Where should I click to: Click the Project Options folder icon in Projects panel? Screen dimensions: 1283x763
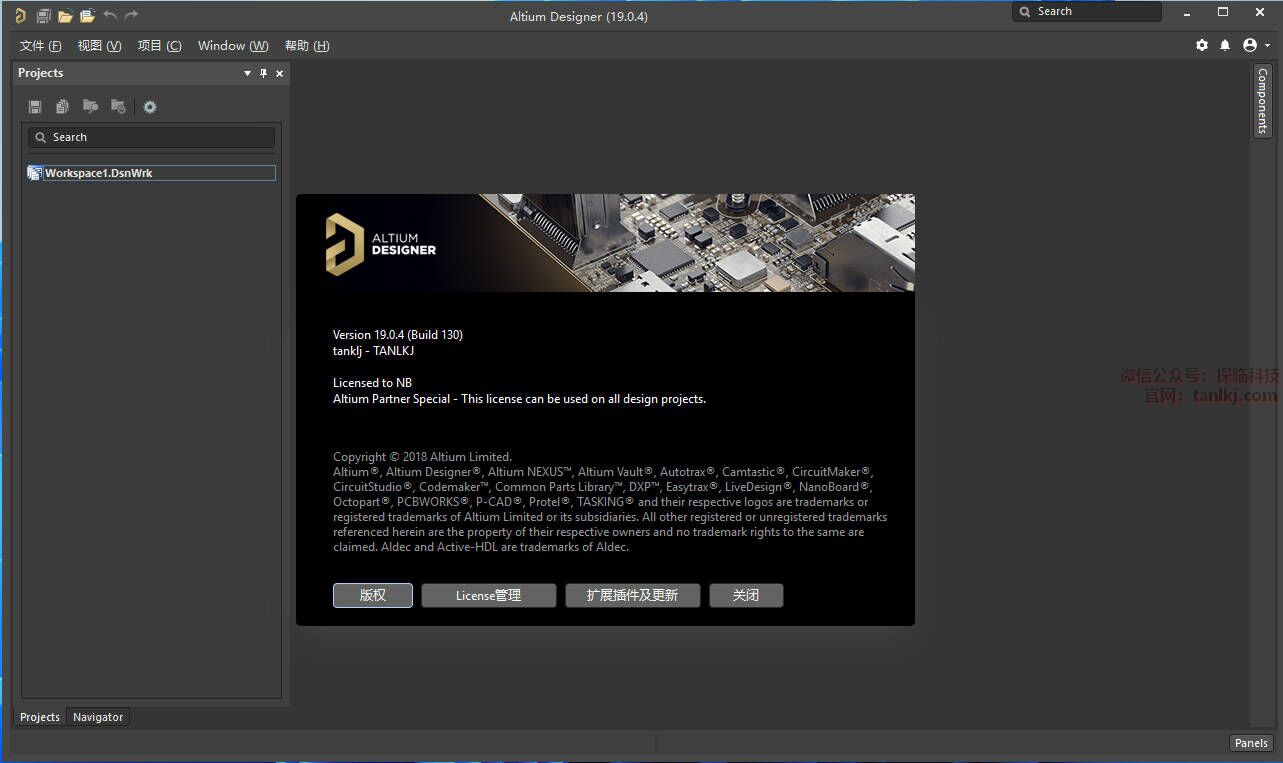pos(90,106)
